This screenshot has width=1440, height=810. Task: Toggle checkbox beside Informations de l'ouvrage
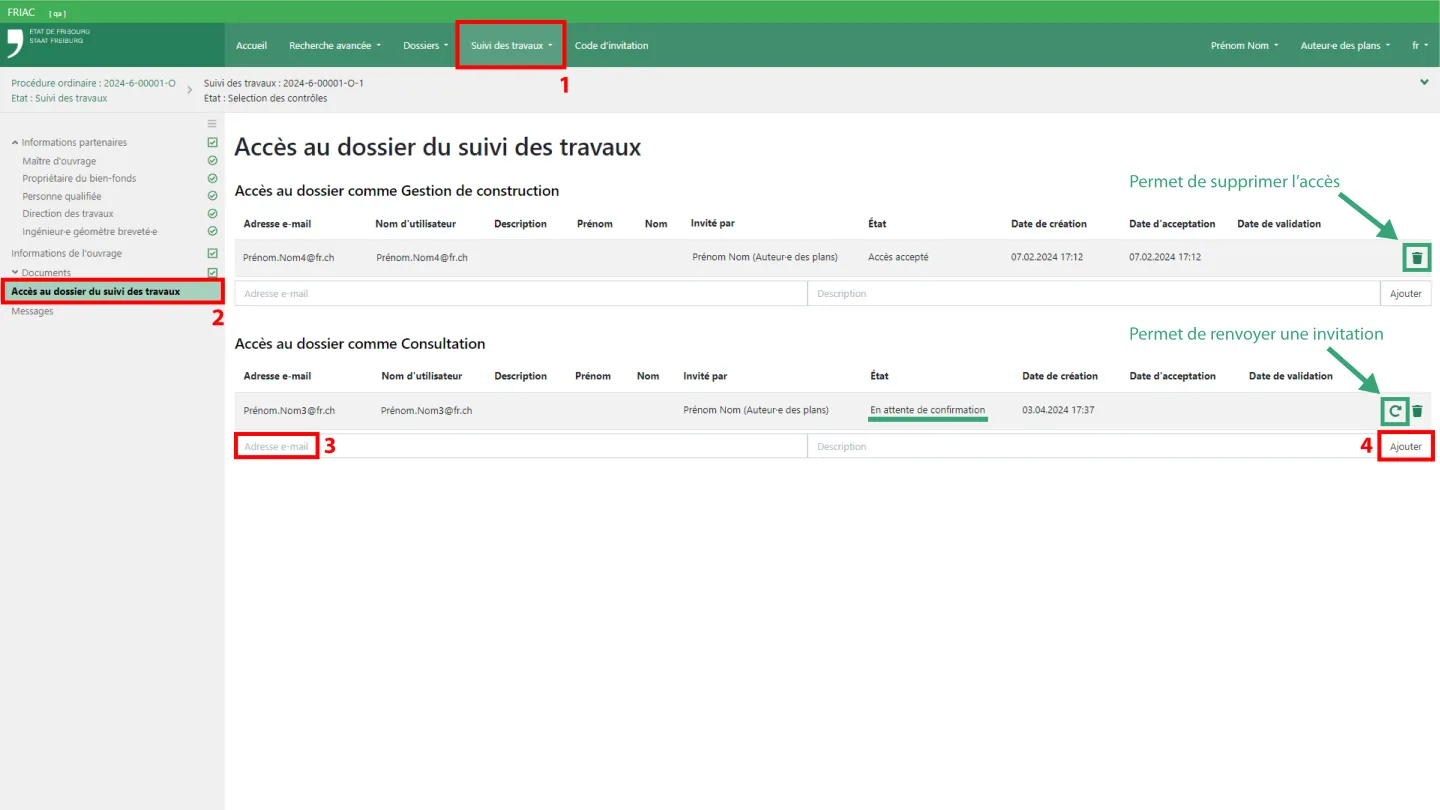(x=212, y=254)
